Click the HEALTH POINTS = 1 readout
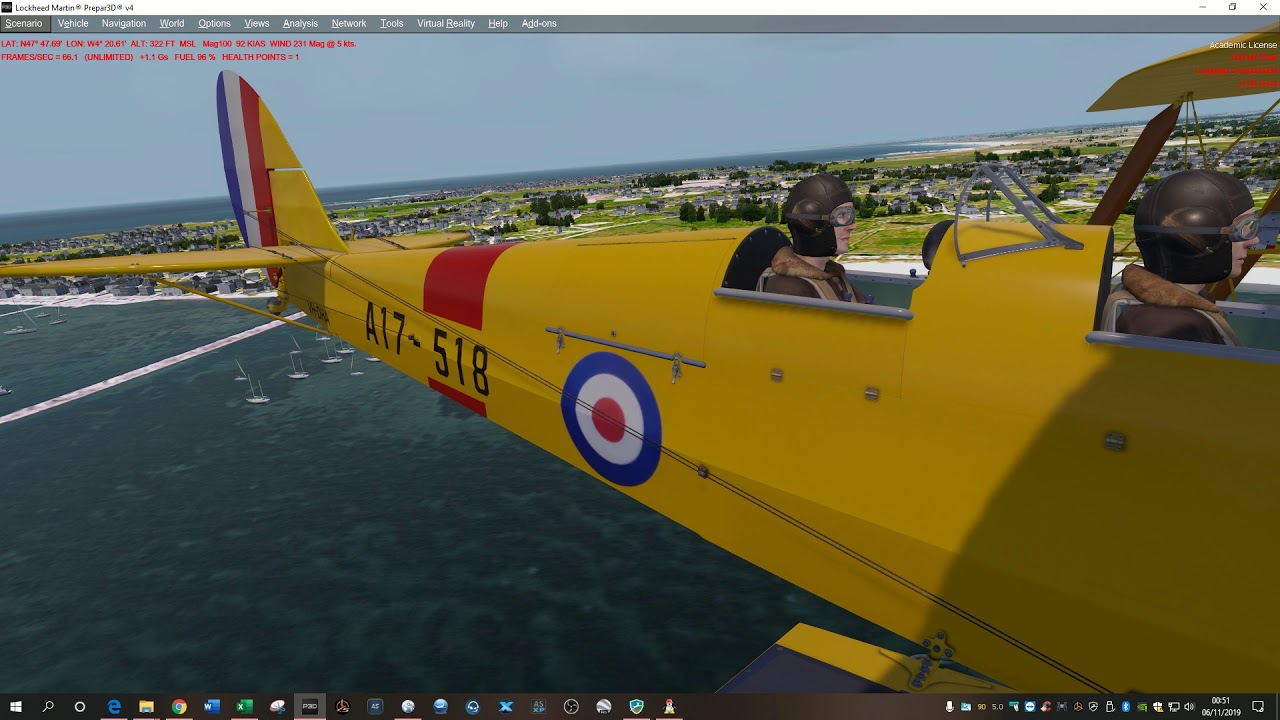 260,57
